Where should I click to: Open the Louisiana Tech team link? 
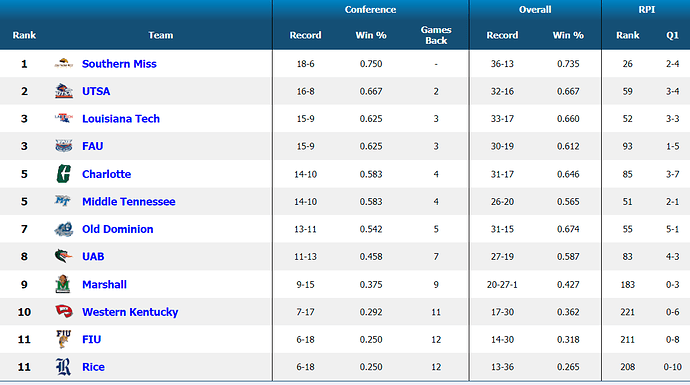[x=121, y=119]
